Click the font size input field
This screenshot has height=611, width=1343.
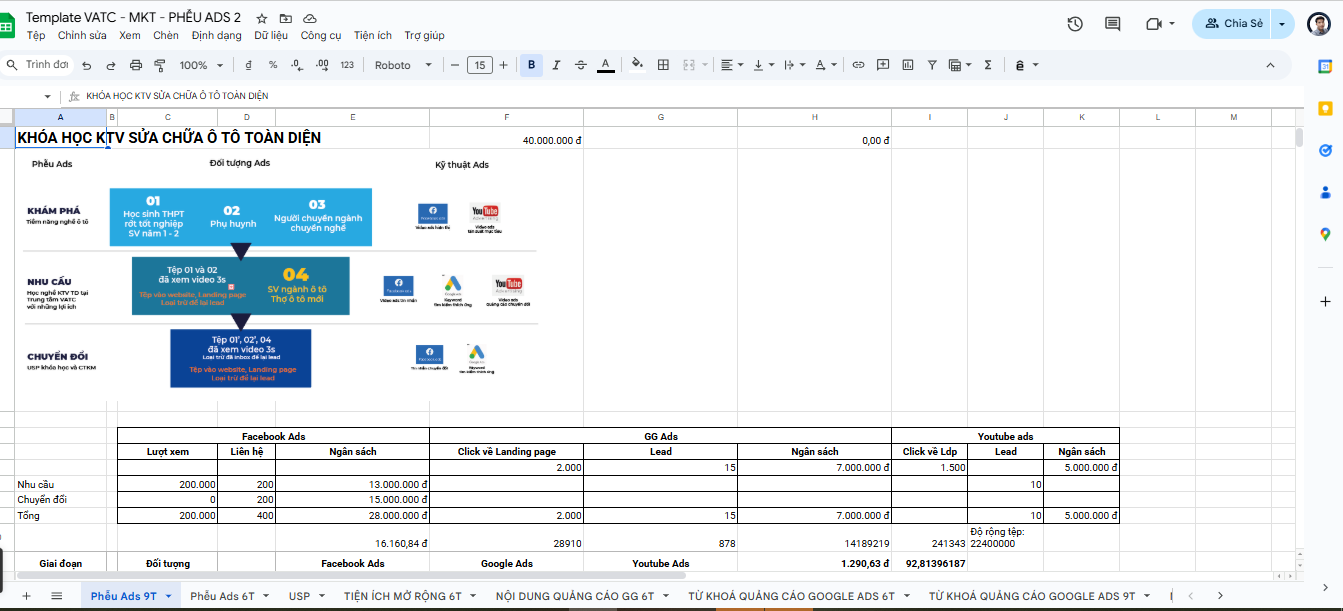[479, 65]
